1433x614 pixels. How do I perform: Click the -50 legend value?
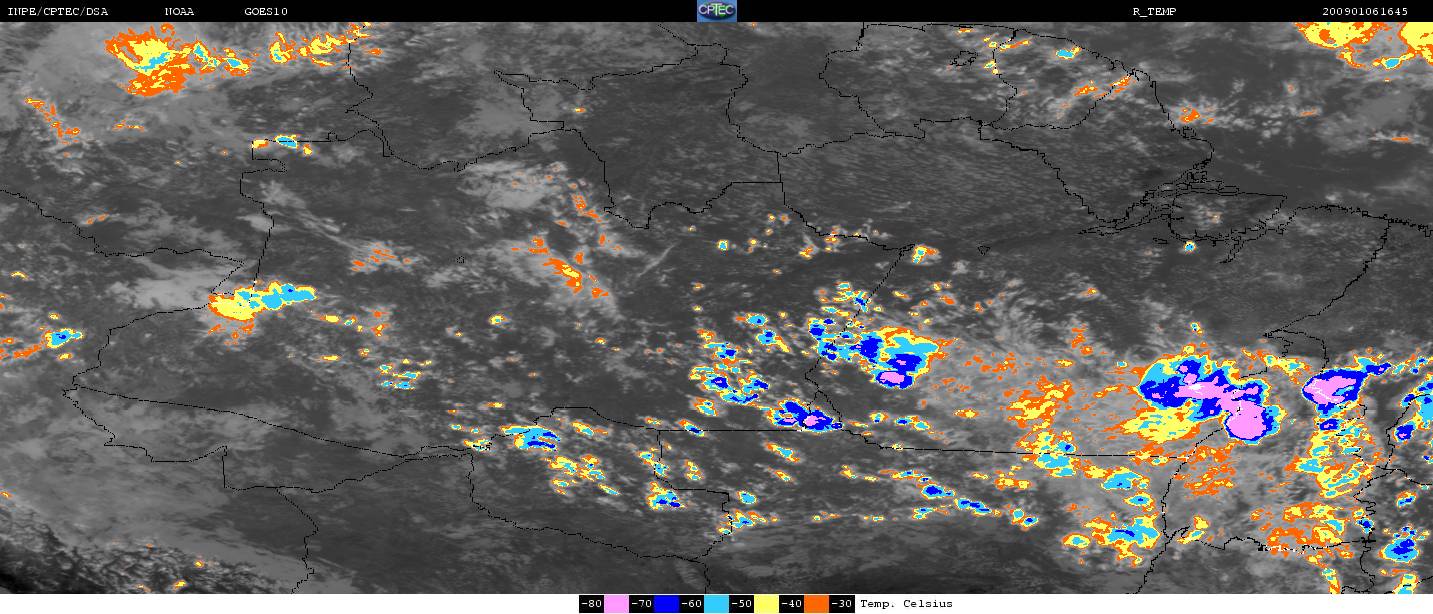[x=742, y=604]
